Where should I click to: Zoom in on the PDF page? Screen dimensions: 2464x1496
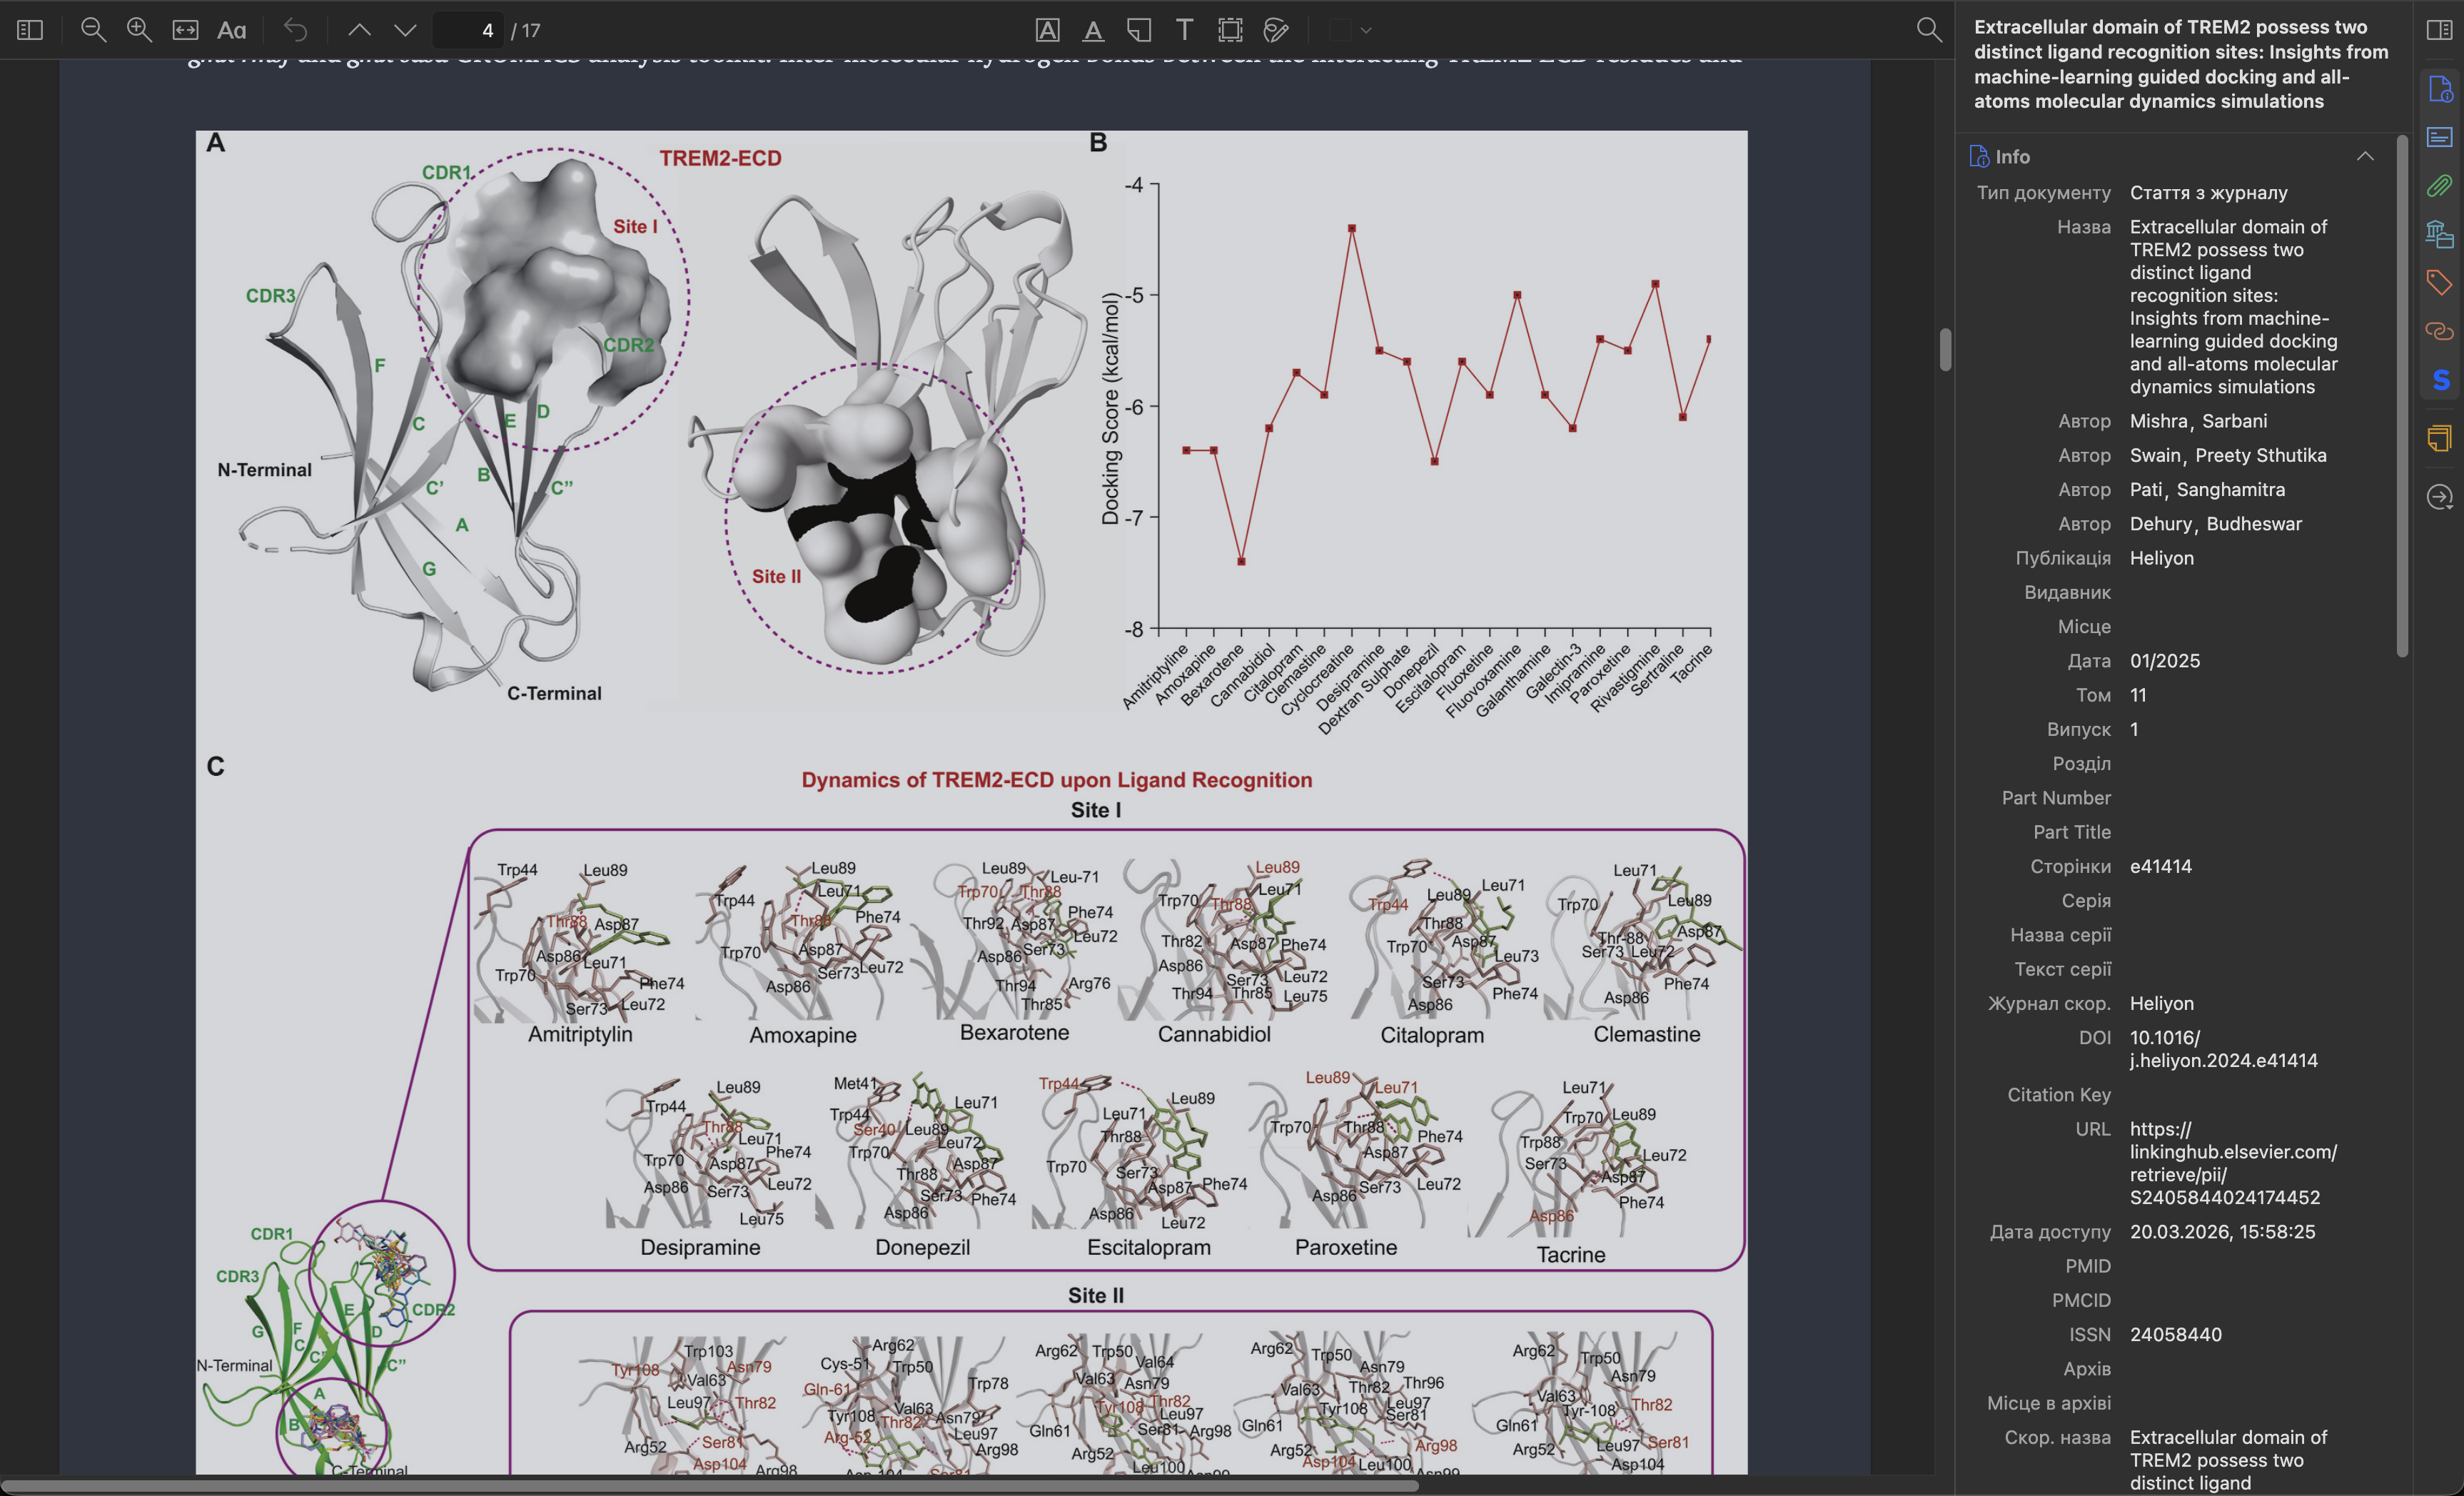click(139, 30)
